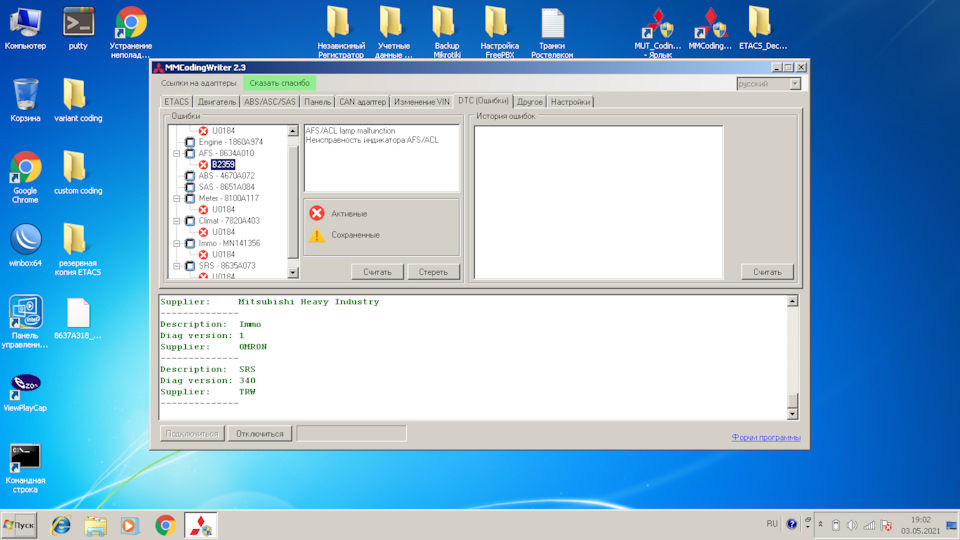Viewport: 960px width, 540px height.
Task: Click the network signal tray icon
Action: coord(869,525)
